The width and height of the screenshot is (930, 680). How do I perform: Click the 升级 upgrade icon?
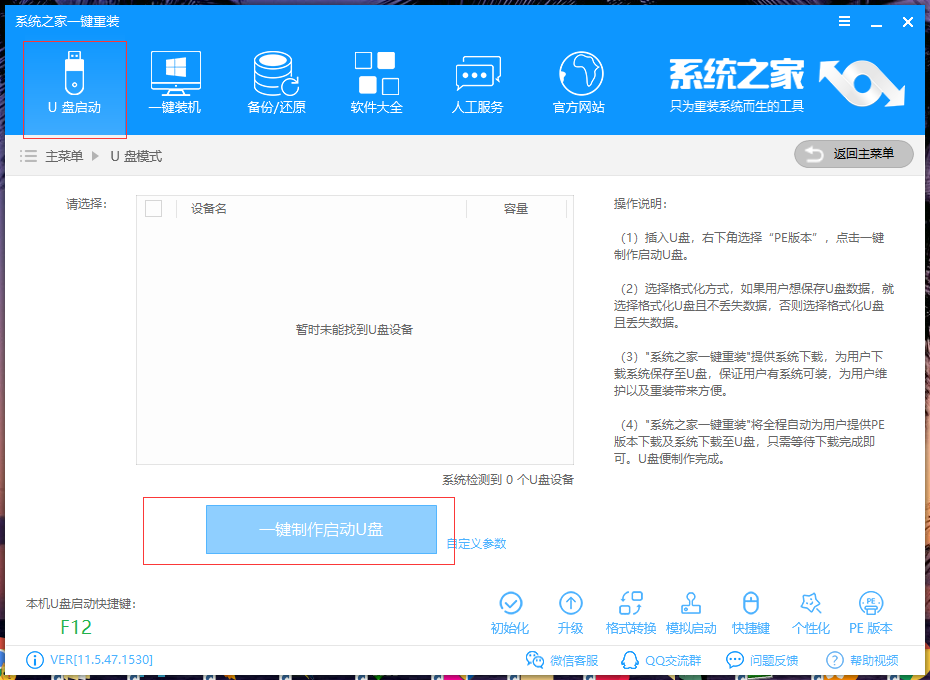(x=571, y=610)
